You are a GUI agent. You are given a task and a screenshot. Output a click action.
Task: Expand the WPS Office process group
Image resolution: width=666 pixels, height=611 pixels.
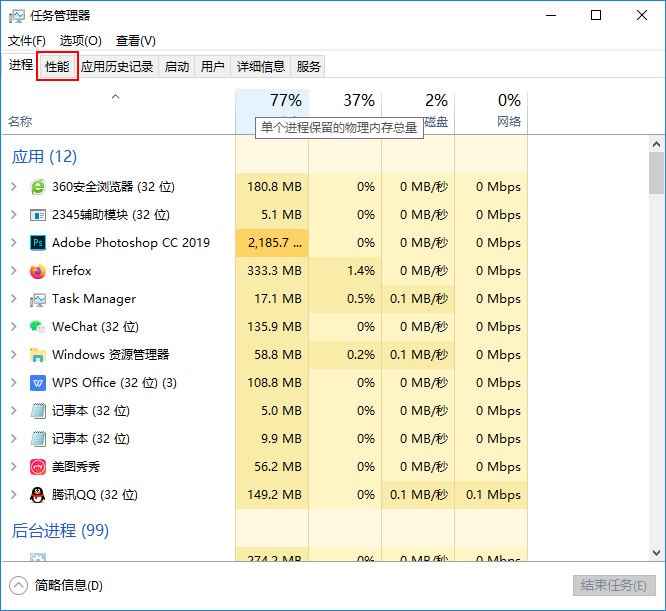click(13, 383)
